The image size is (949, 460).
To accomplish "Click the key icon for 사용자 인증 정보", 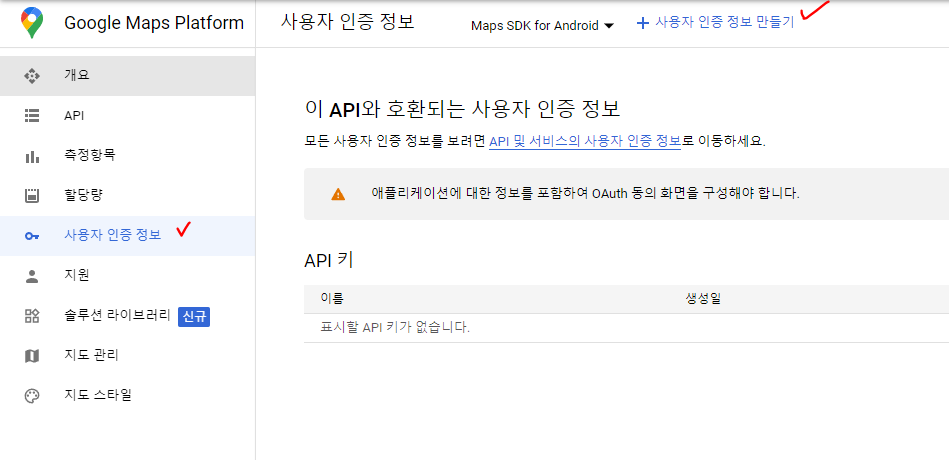I will point(31,236).
